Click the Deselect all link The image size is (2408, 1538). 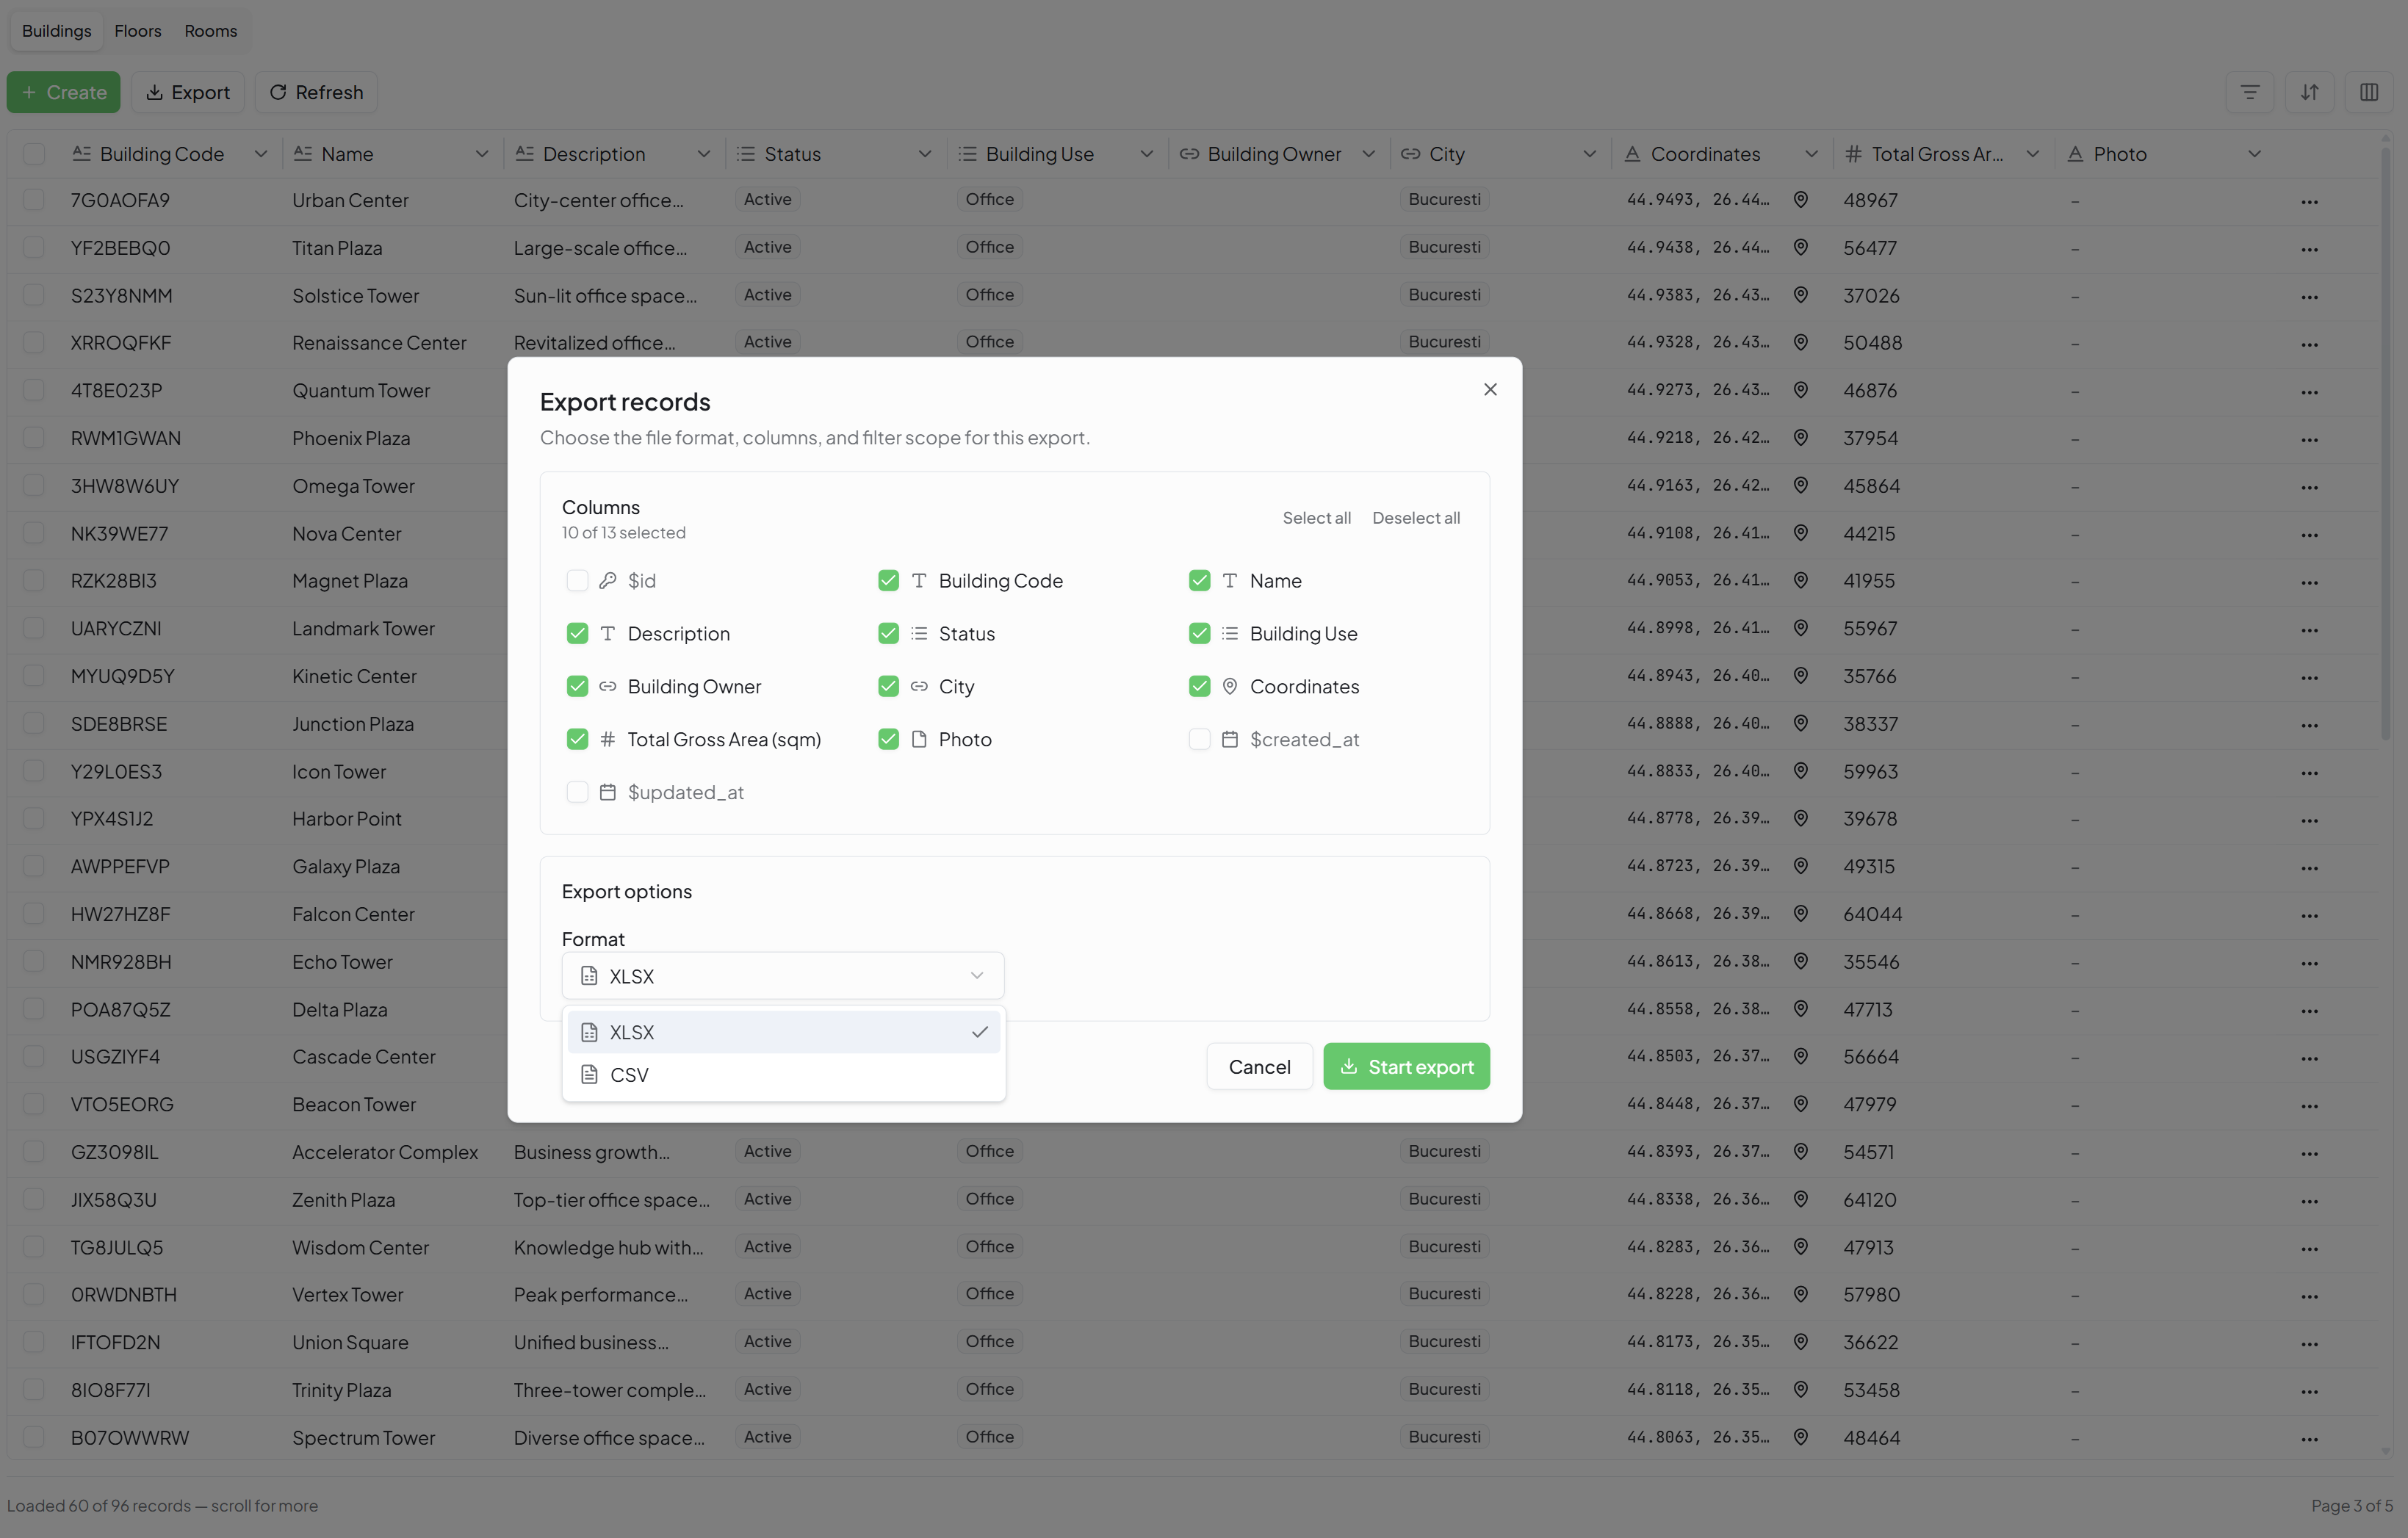tap(1415, 518)
